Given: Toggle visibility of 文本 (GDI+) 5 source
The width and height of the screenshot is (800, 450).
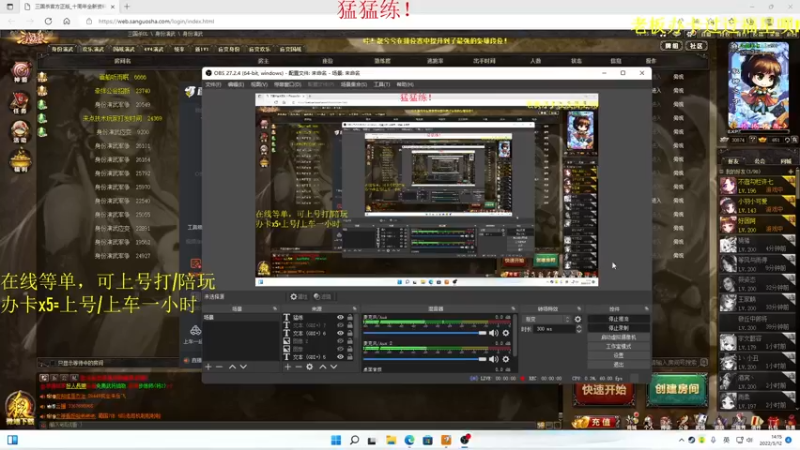Looking at the screenshot, I should [340, 357].
